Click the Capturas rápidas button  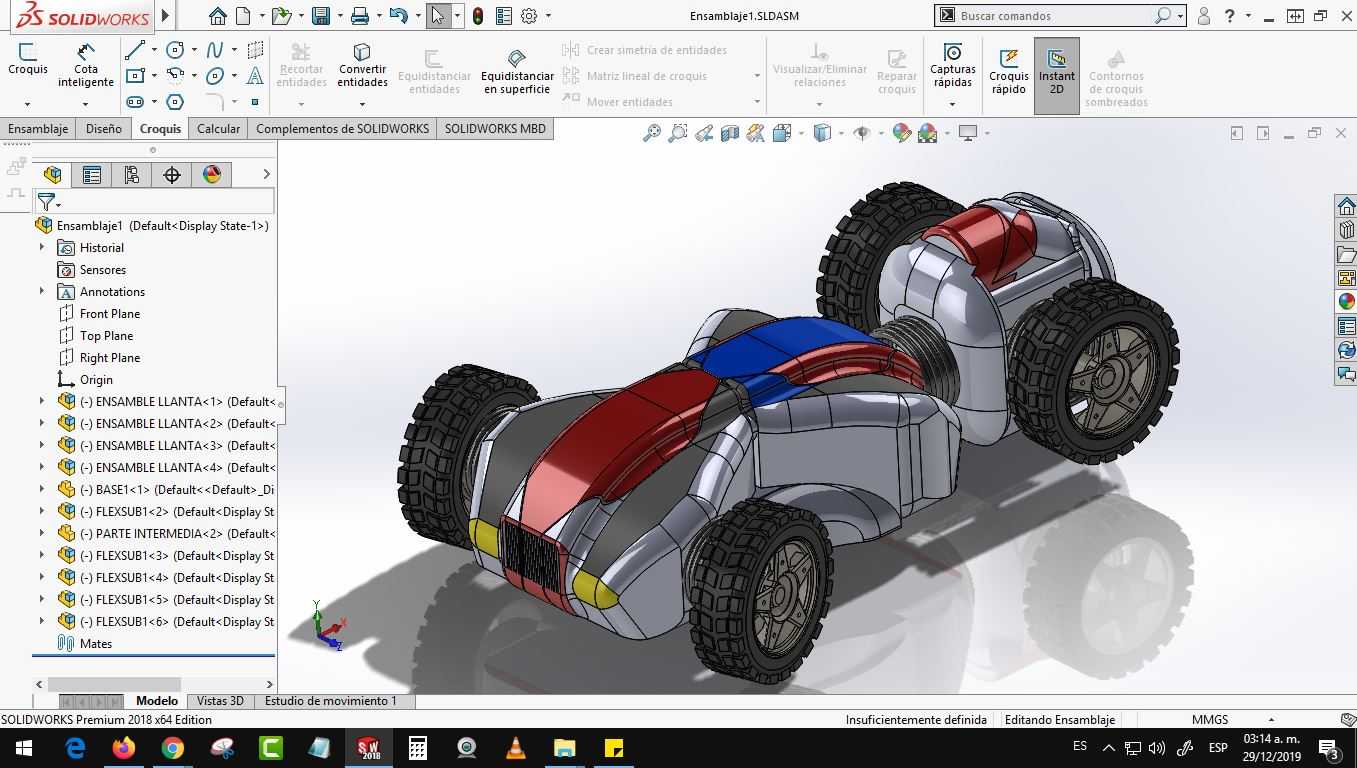pyautogui.click(x=953, y=66)
